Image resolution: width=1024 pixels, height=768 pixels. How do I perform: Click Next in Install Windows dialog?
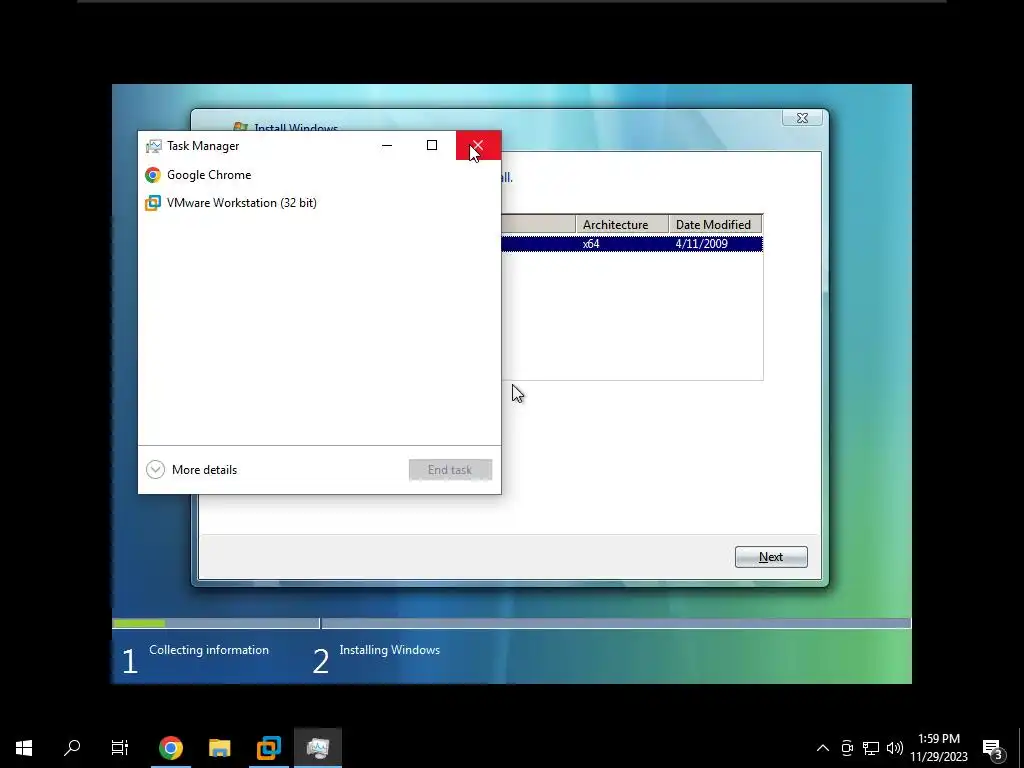coord(771,557)
